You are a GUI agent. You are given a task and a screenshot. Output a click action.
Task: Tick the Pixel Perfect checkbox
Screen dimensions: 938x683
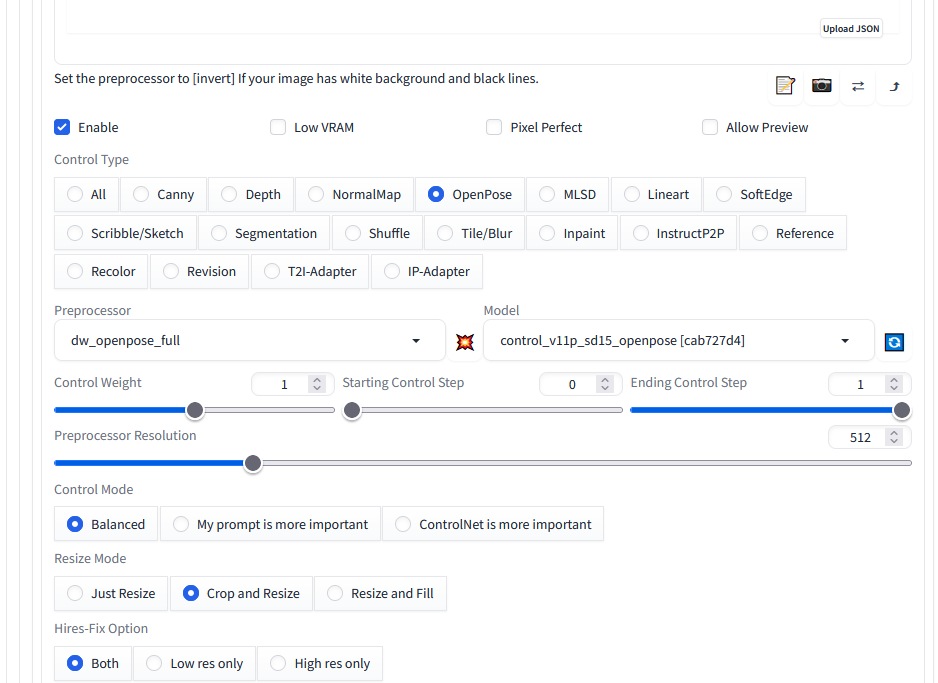[494, 127]
